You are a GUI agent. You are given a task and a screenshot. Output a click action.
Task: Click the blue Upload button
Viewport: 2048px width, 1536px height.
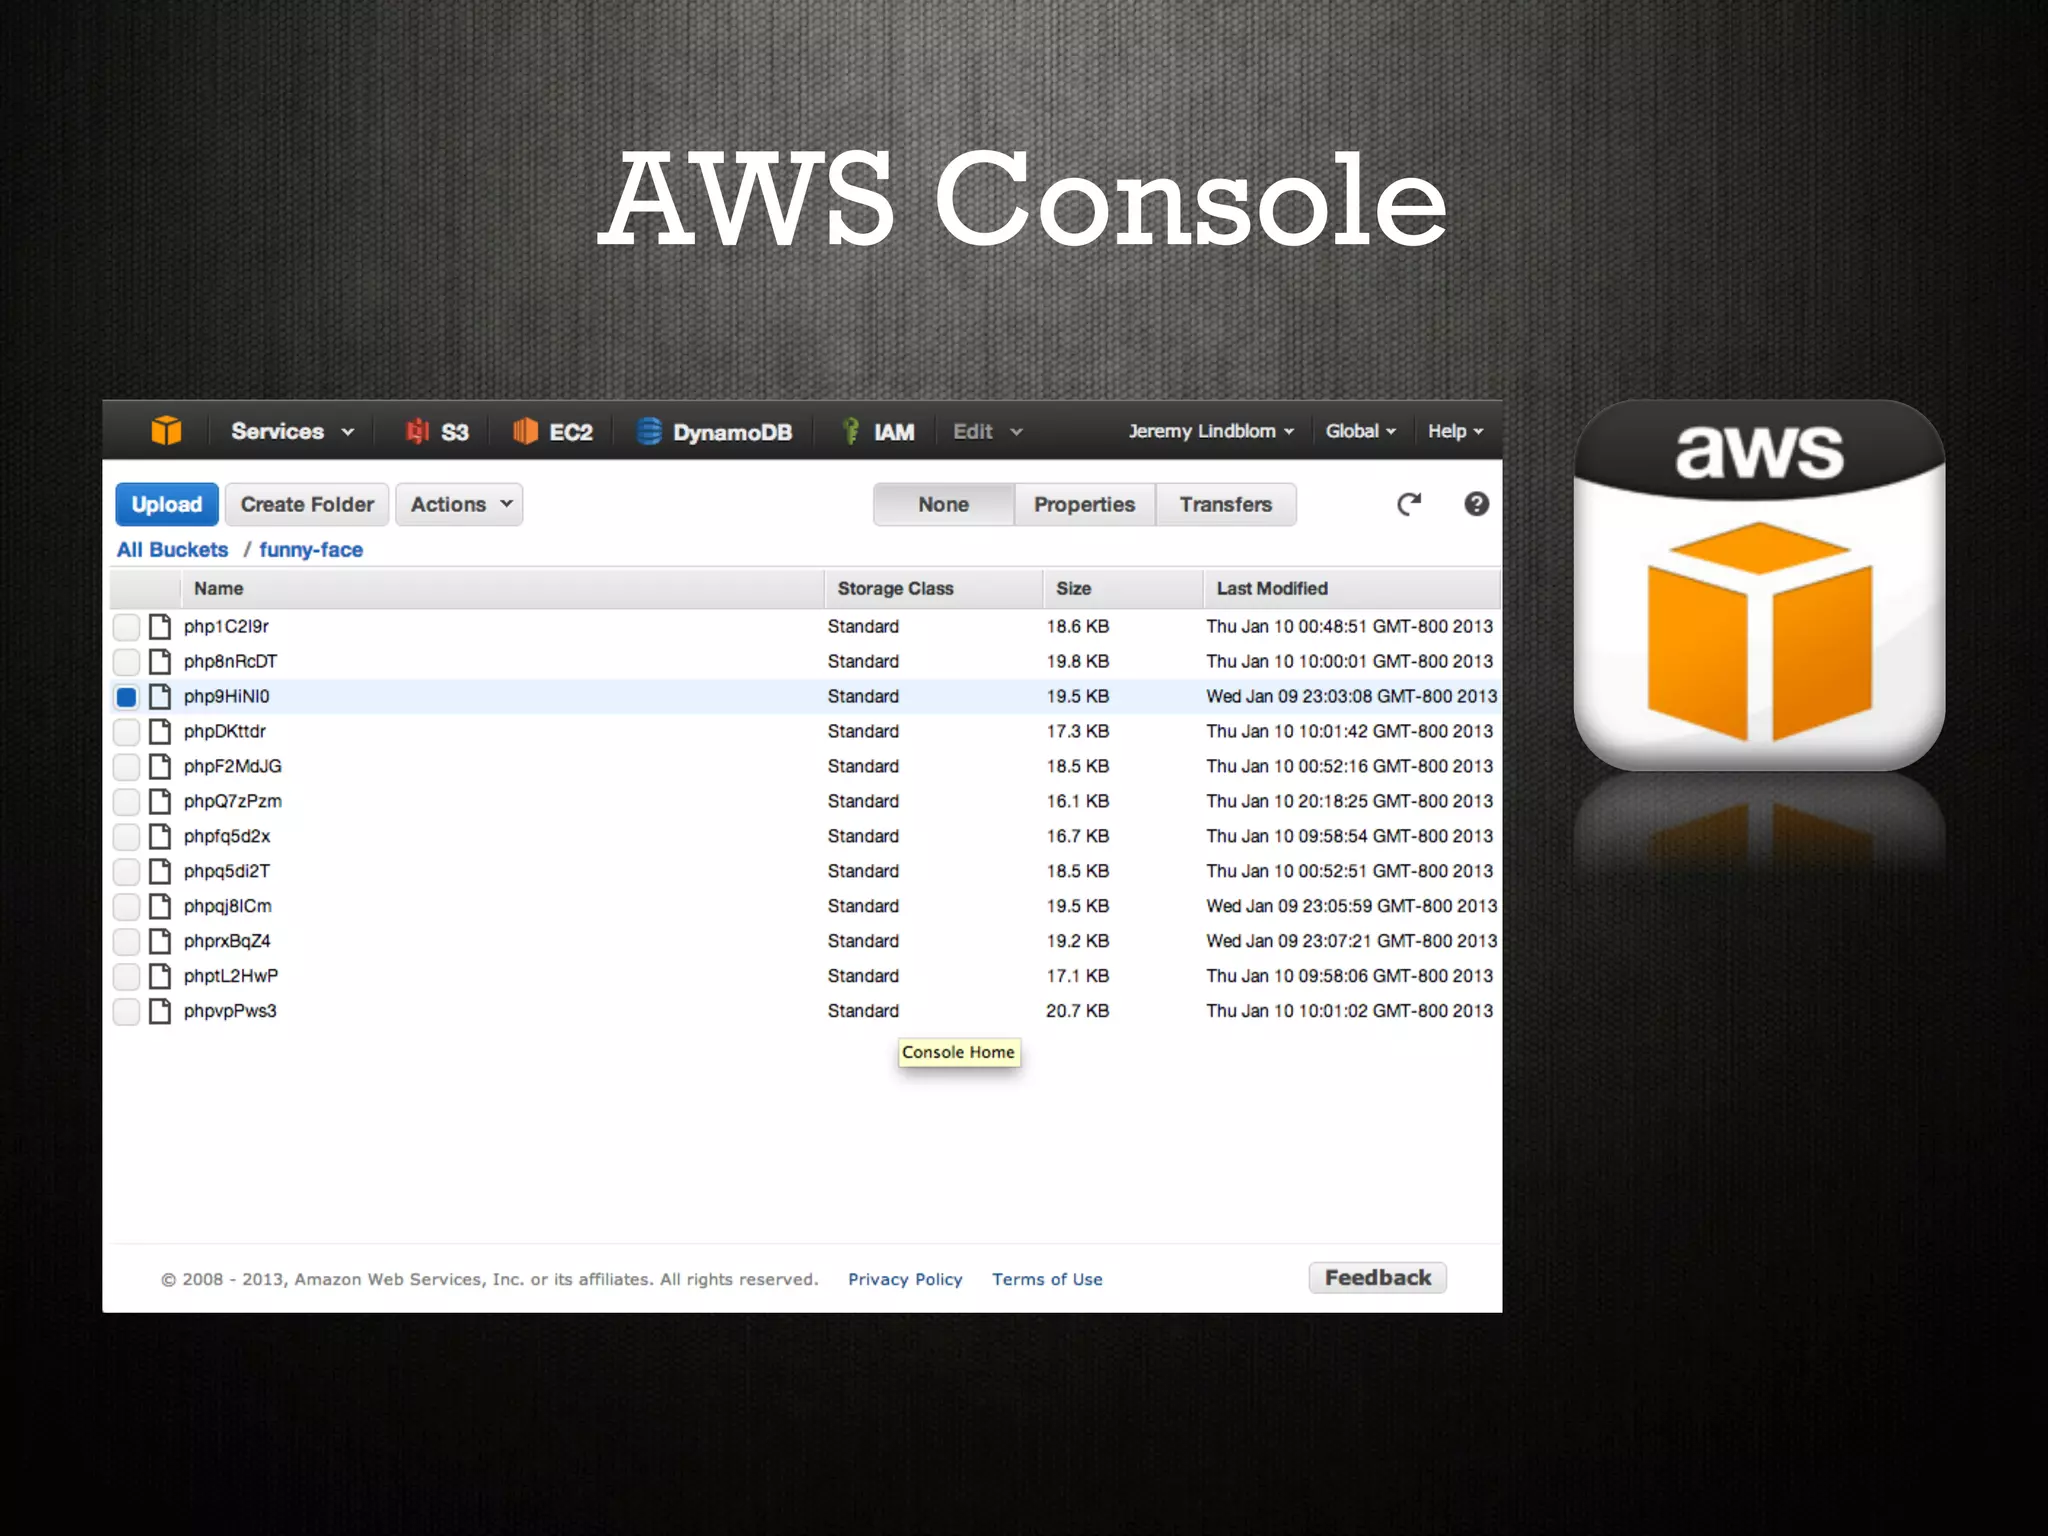tap(167, 504)
